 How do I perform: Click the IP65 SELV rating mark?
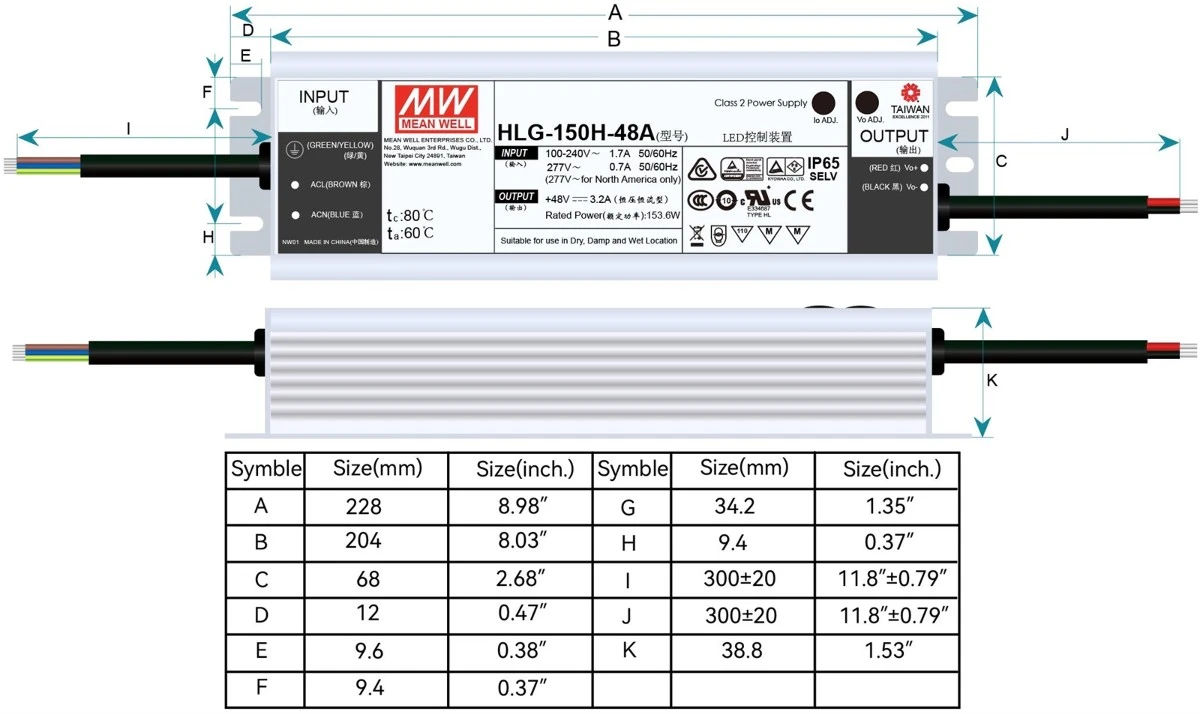(823, 168)
